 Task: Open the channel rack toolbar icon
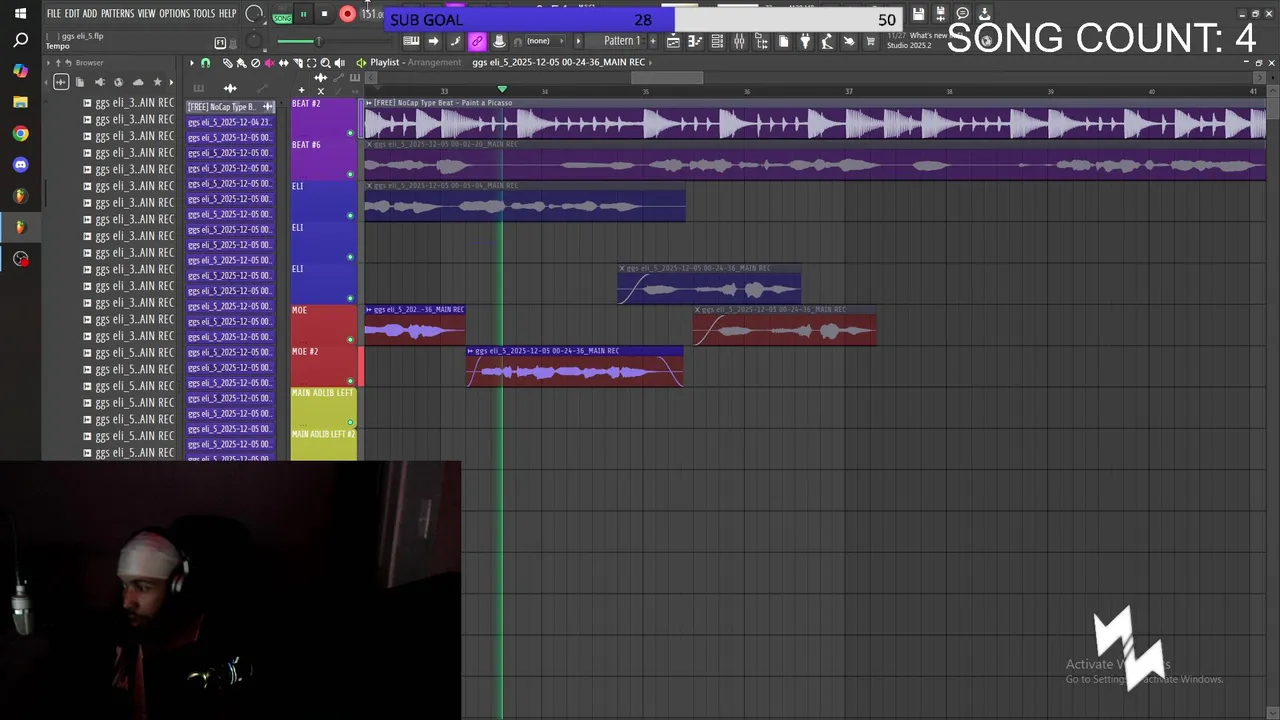click(717, 41)
